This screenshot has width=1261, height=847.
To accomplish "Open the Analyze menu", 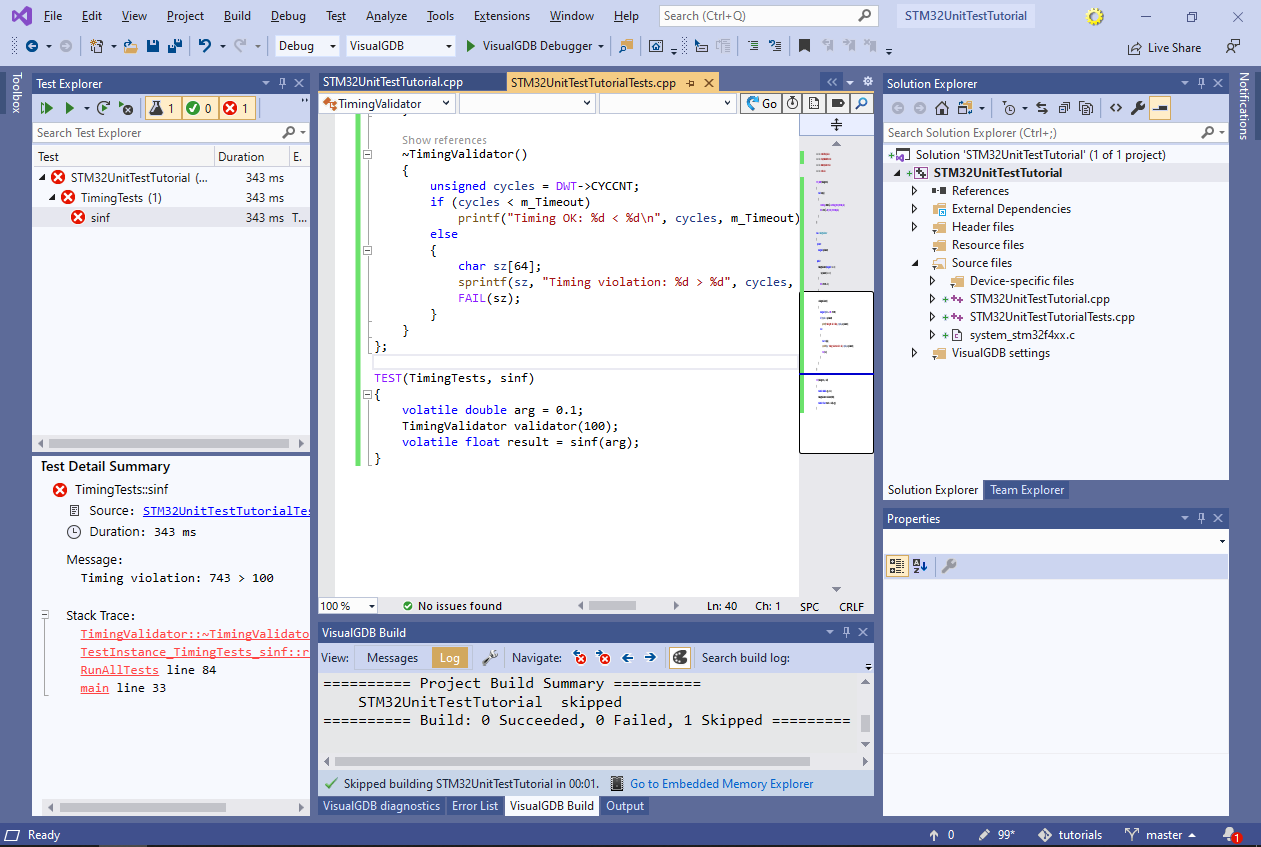I will 386,16.
